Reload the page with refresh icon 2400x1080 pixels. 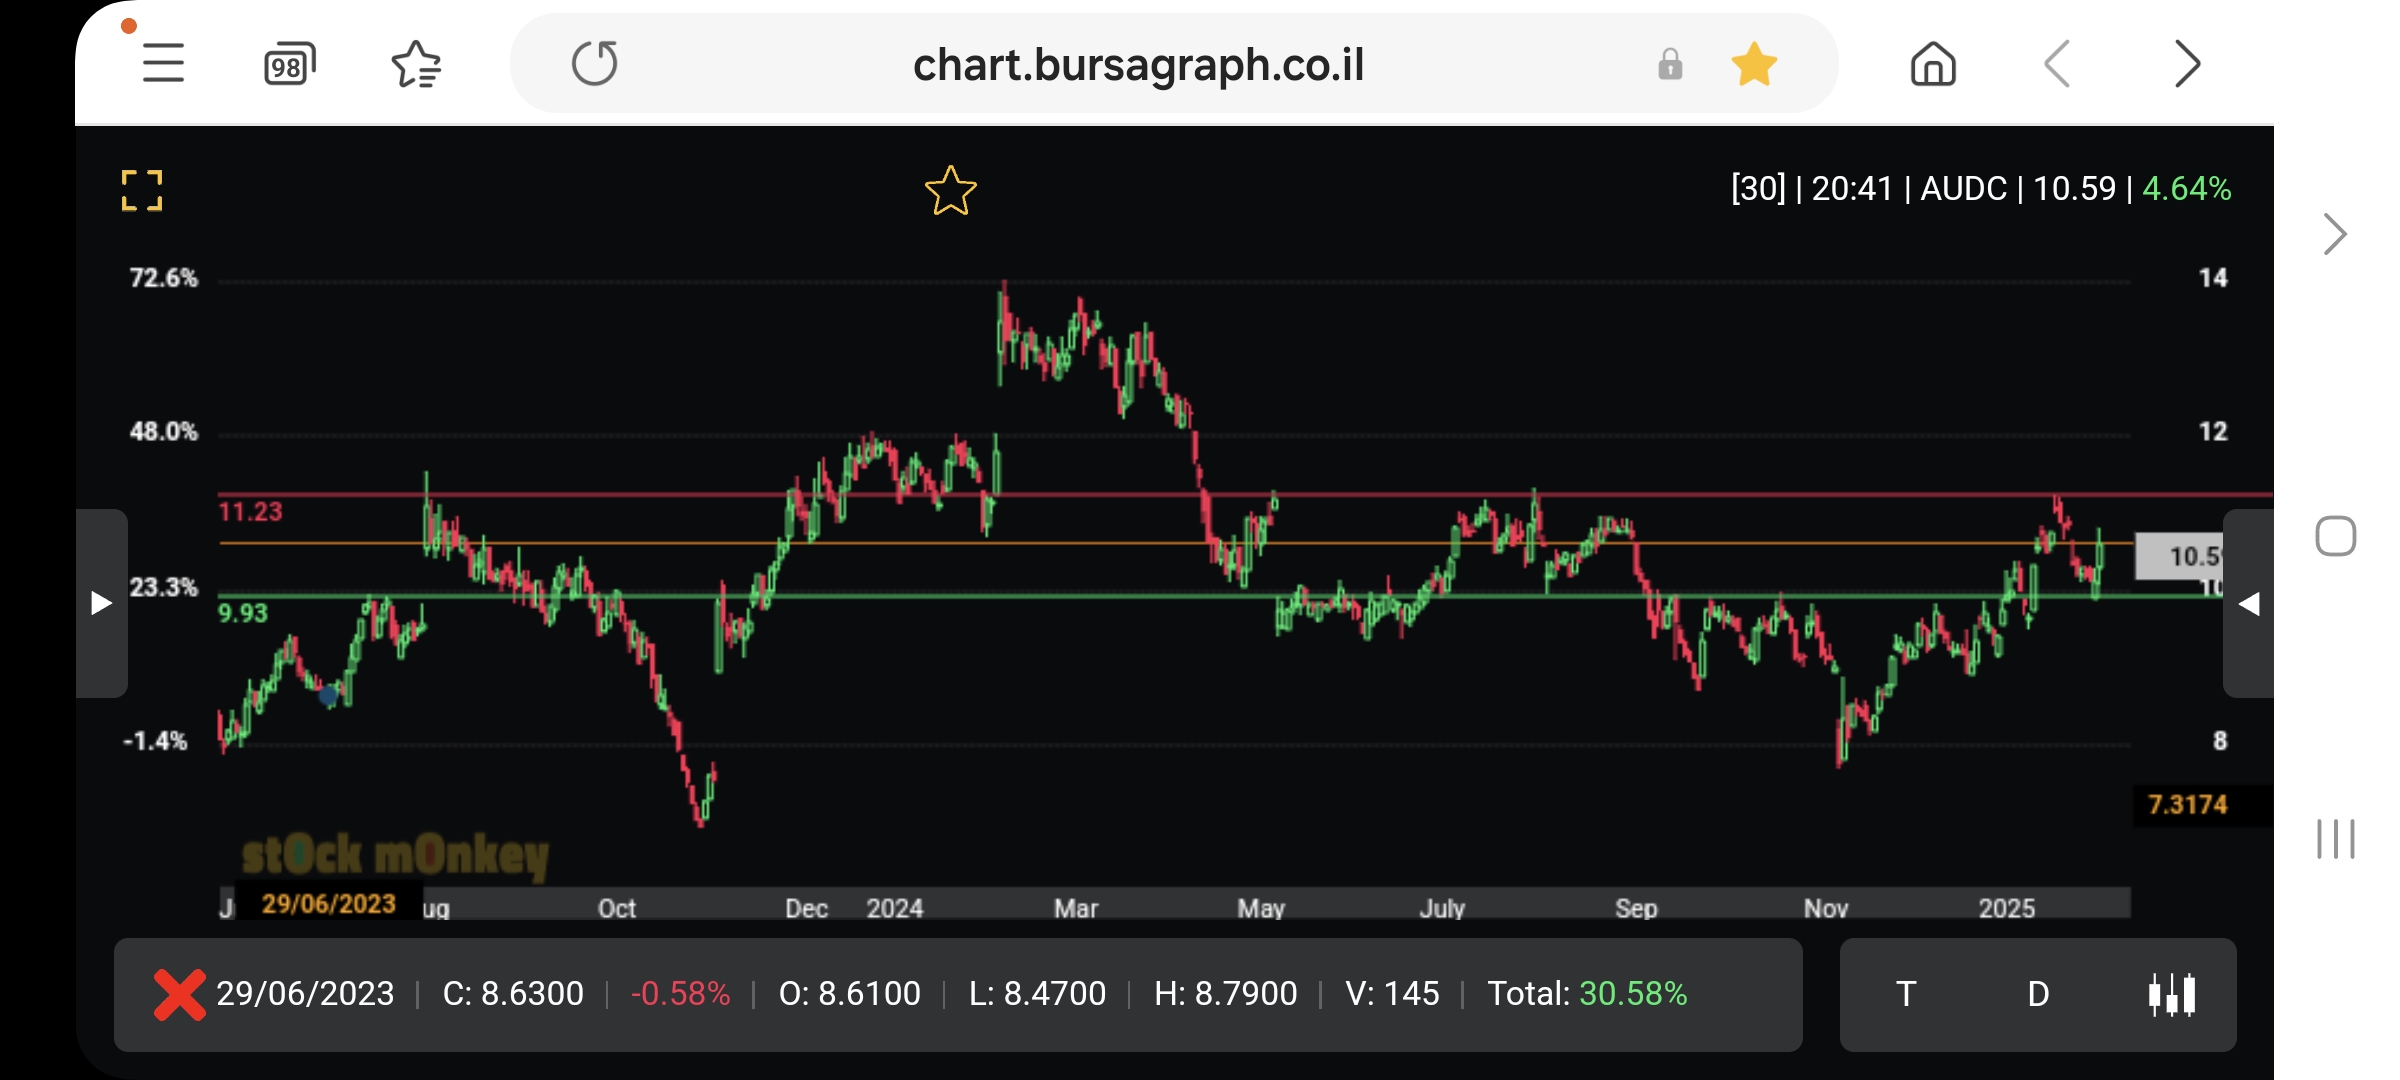pyautogui.click(x=595, y=64)
